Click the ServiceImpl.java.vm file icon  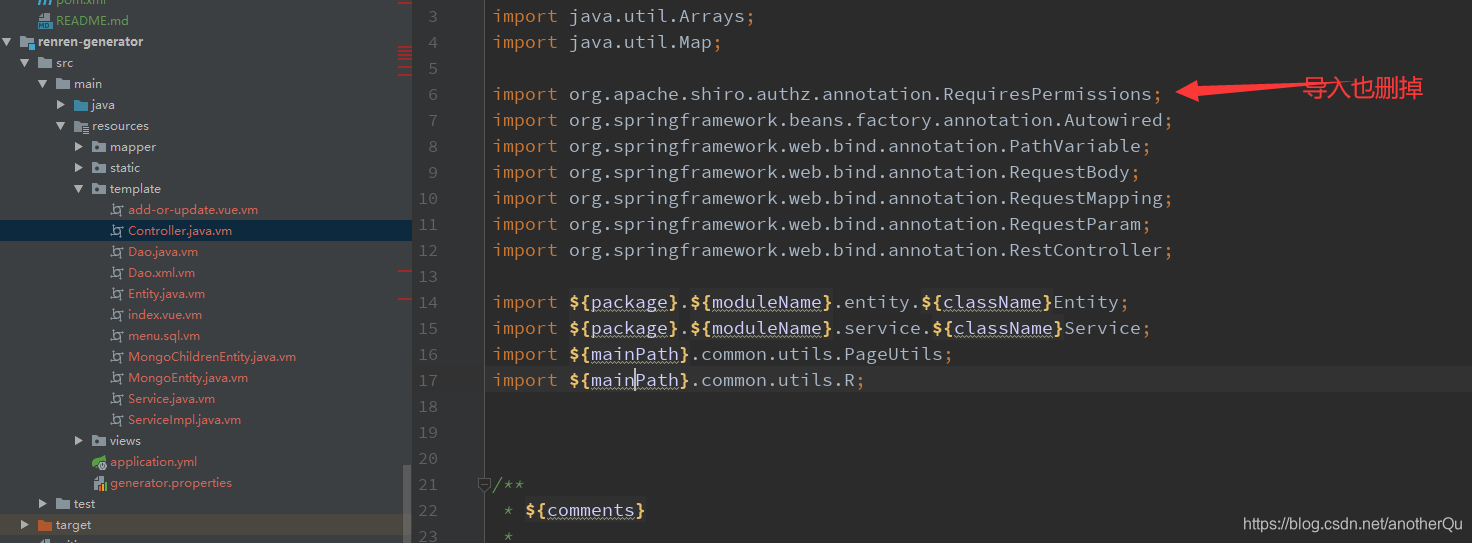(x=117, y=420)
